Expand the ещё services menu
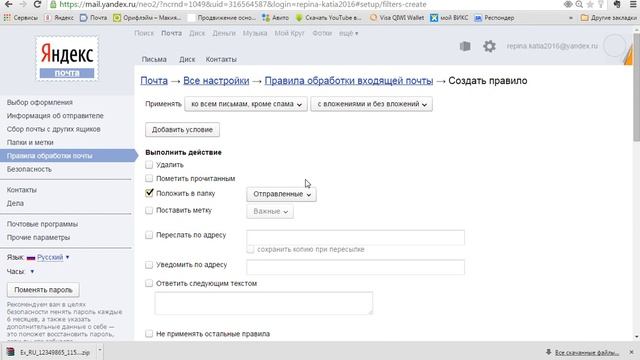 [348, 33]
